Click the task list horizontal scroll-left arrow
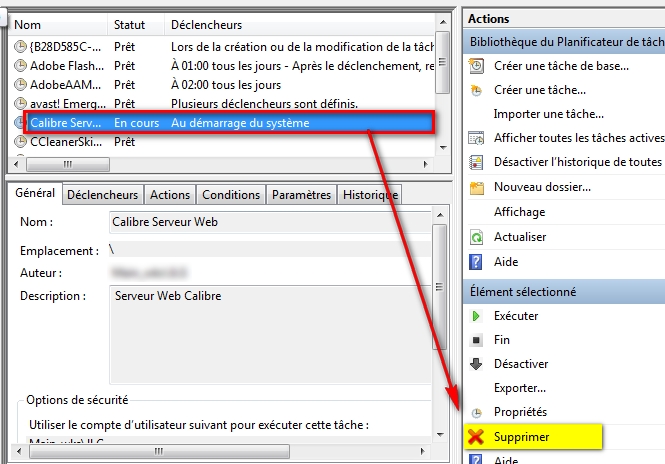The height and width of the screenshot is (464, 665). [17, 164]
